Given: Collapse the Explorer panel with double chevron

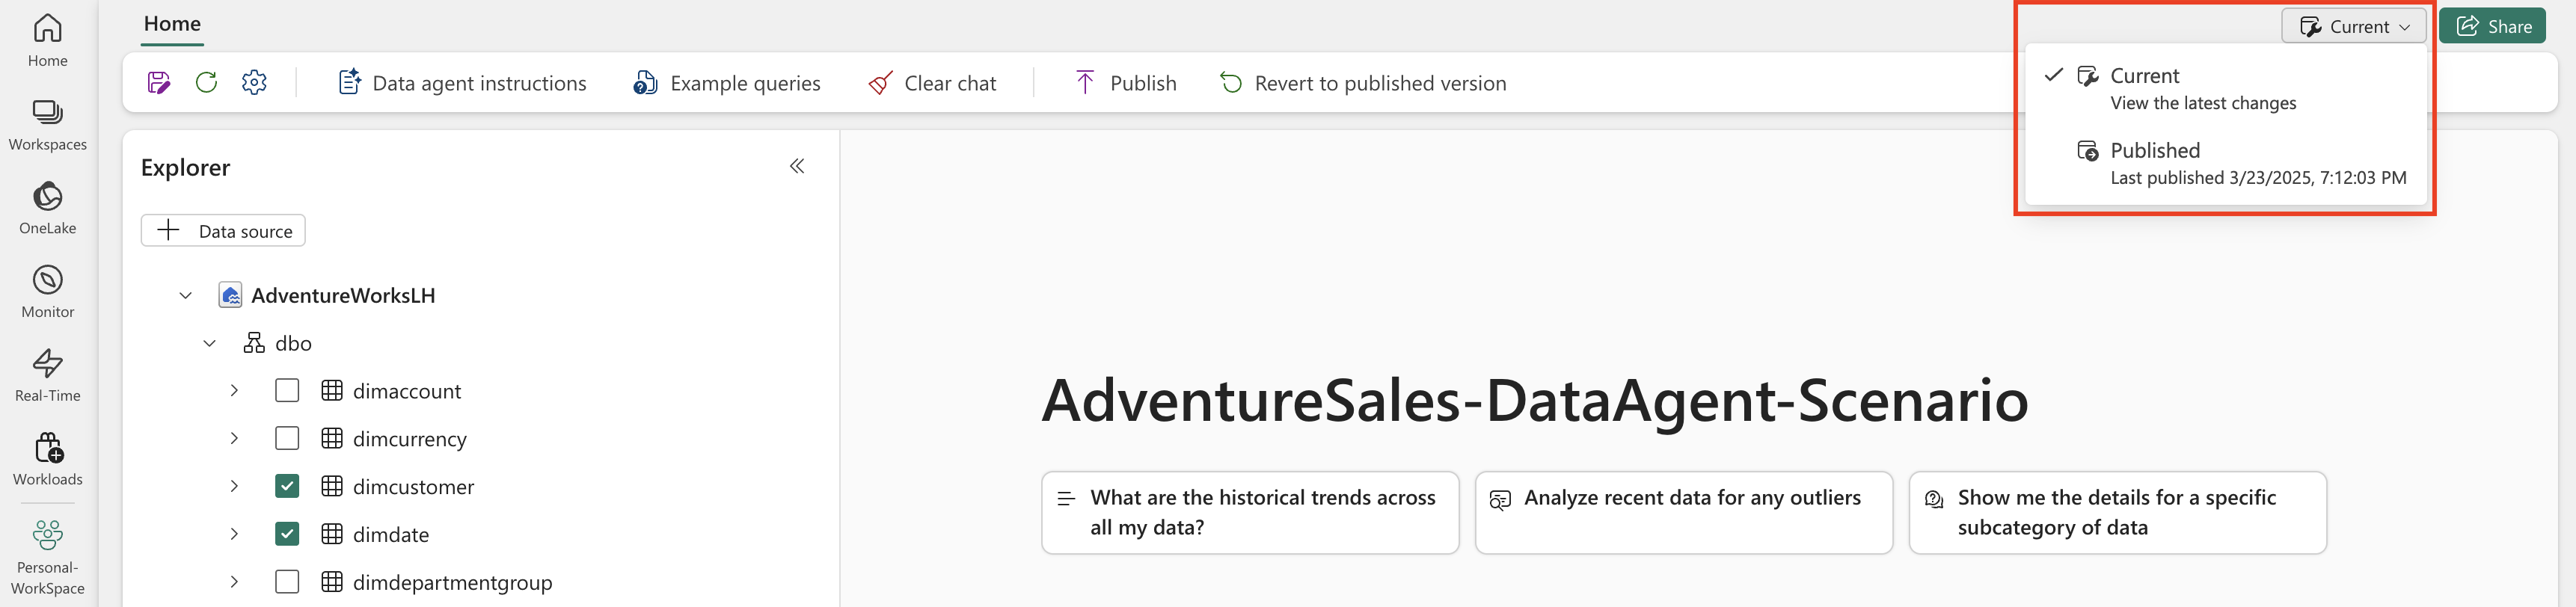Looking at the screenshot, I should (797, 166).
